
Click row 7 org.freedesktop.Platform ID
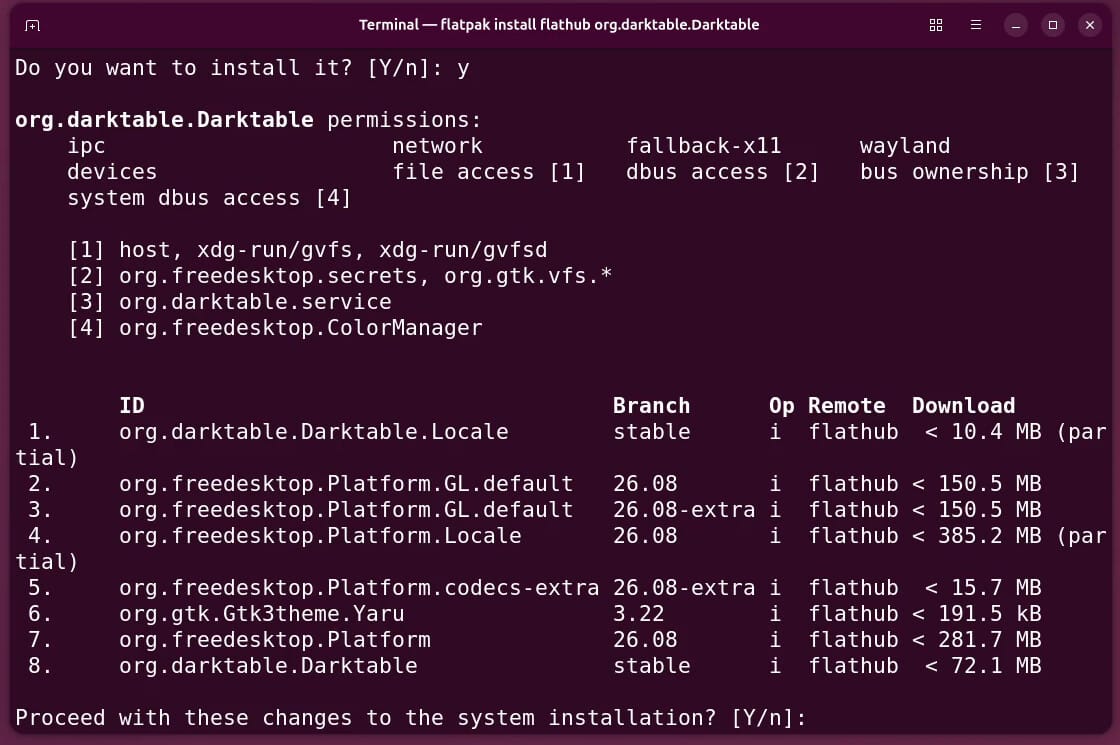275,639
